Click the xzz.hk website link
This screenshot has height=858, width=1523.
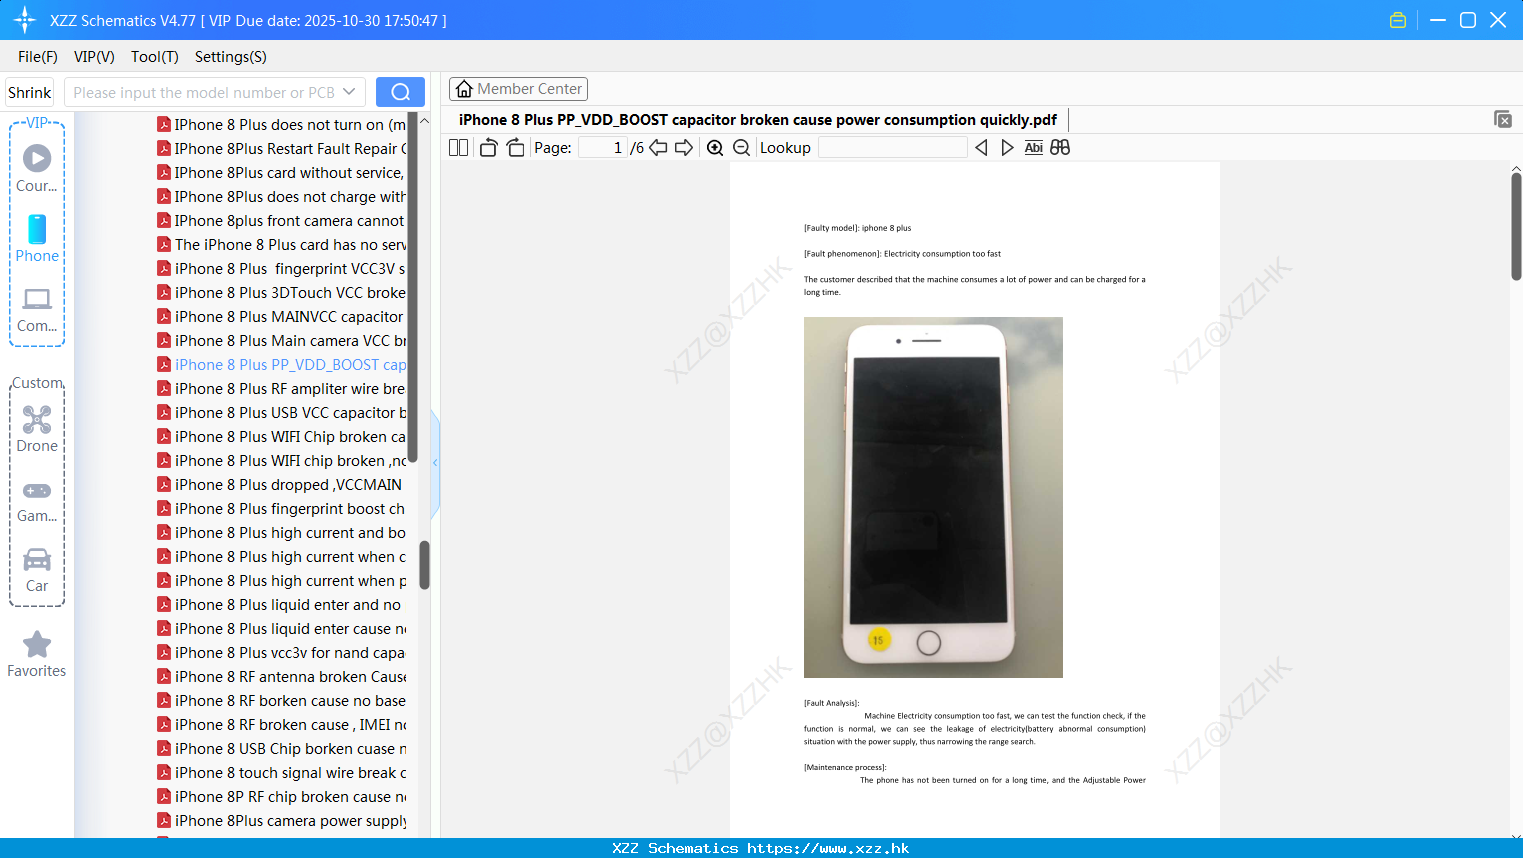click(828, 848)
